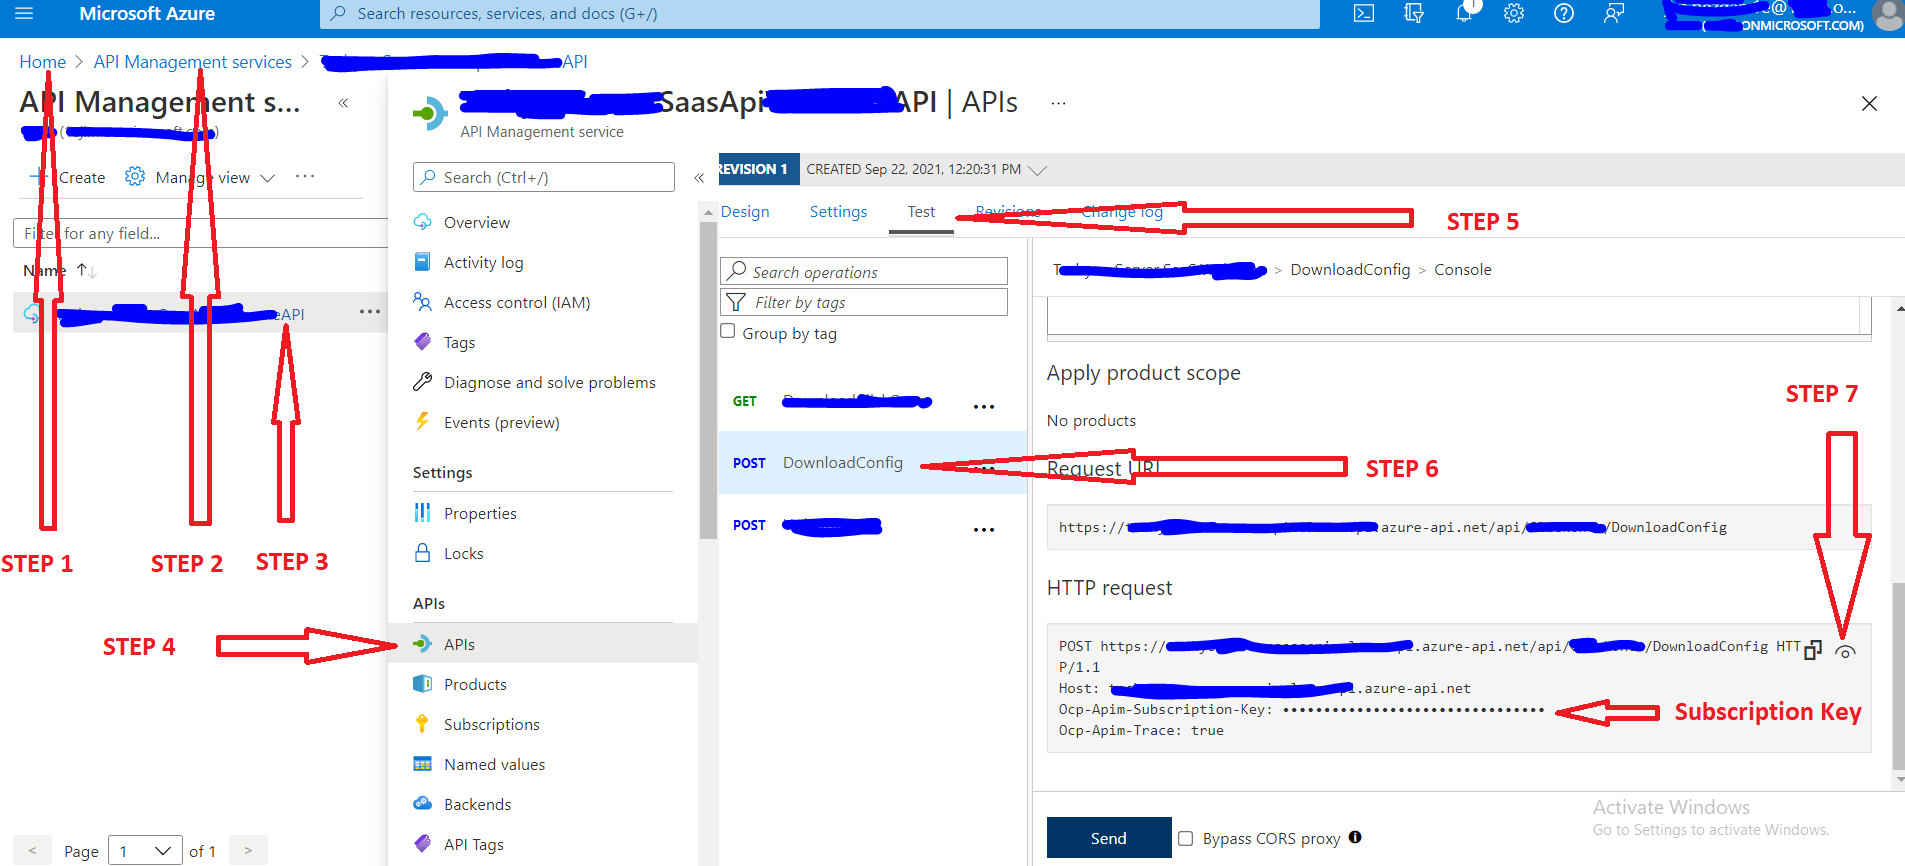Screen dimensions: 1905x866
Task: Enable Bypass CORS proxy checkbox
Action: coord(1186,838)
